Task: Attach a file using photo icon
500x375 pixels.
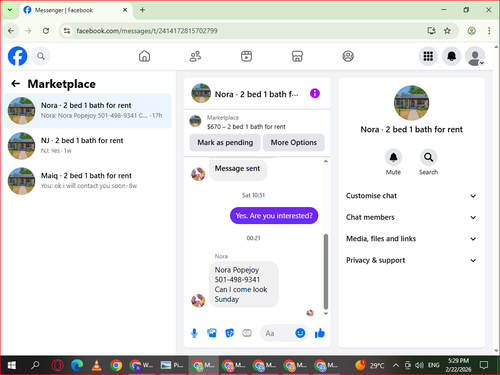Action: coord(212,333)
